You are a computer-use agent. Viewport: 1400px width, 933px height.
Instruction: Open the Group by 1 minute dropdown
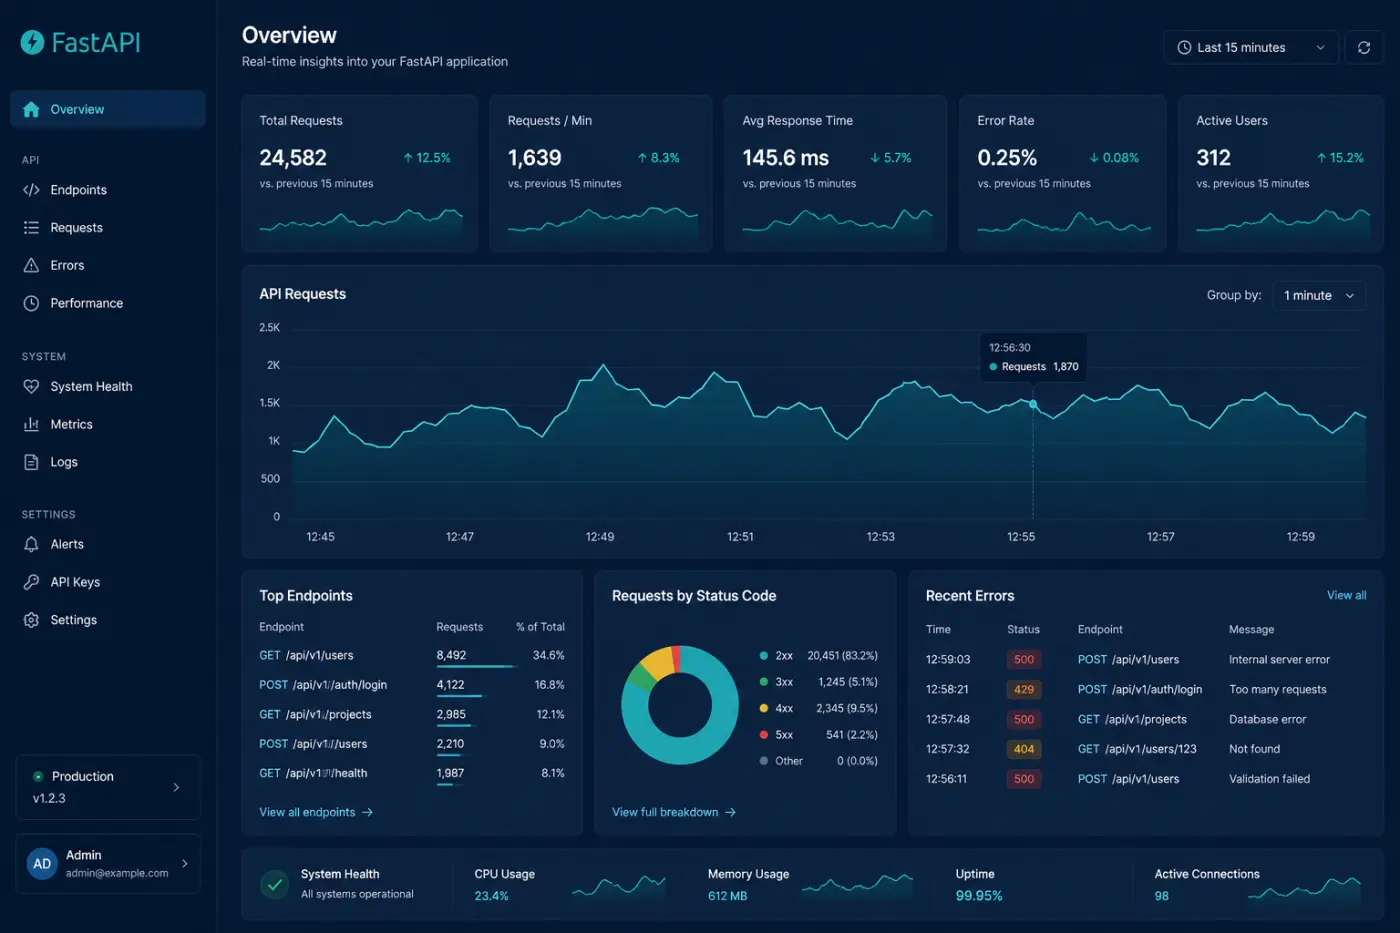click(x=1319, y=295)
